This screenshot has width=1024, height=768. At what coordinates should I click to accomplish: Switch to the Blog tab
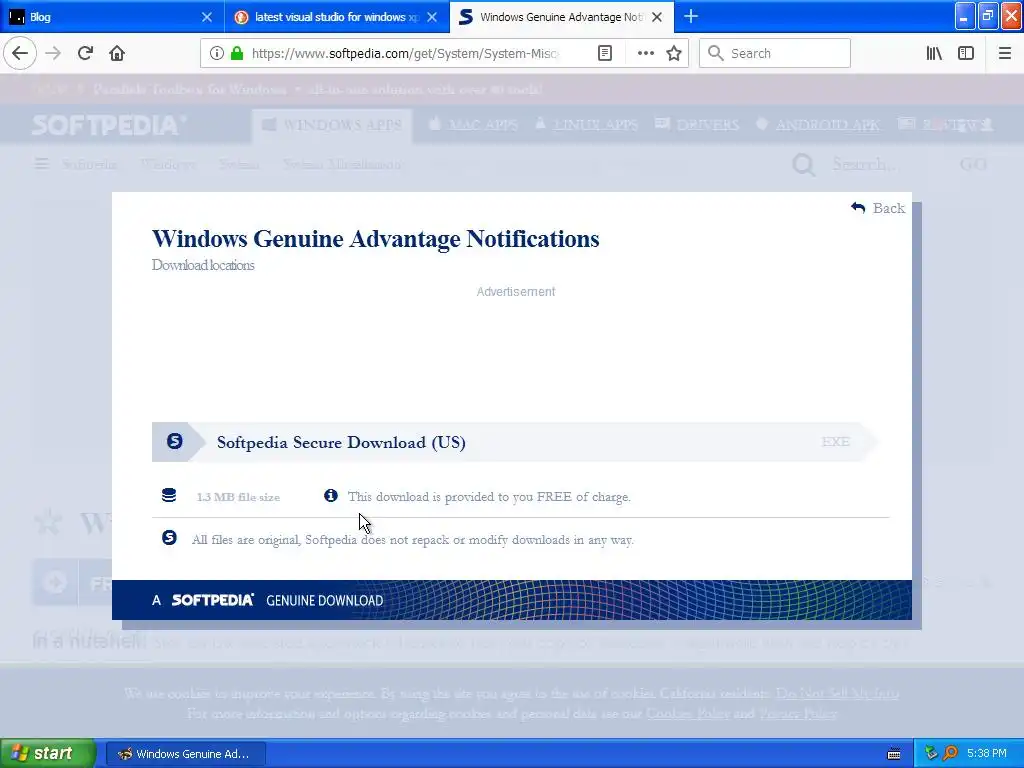tap(112, 17)
